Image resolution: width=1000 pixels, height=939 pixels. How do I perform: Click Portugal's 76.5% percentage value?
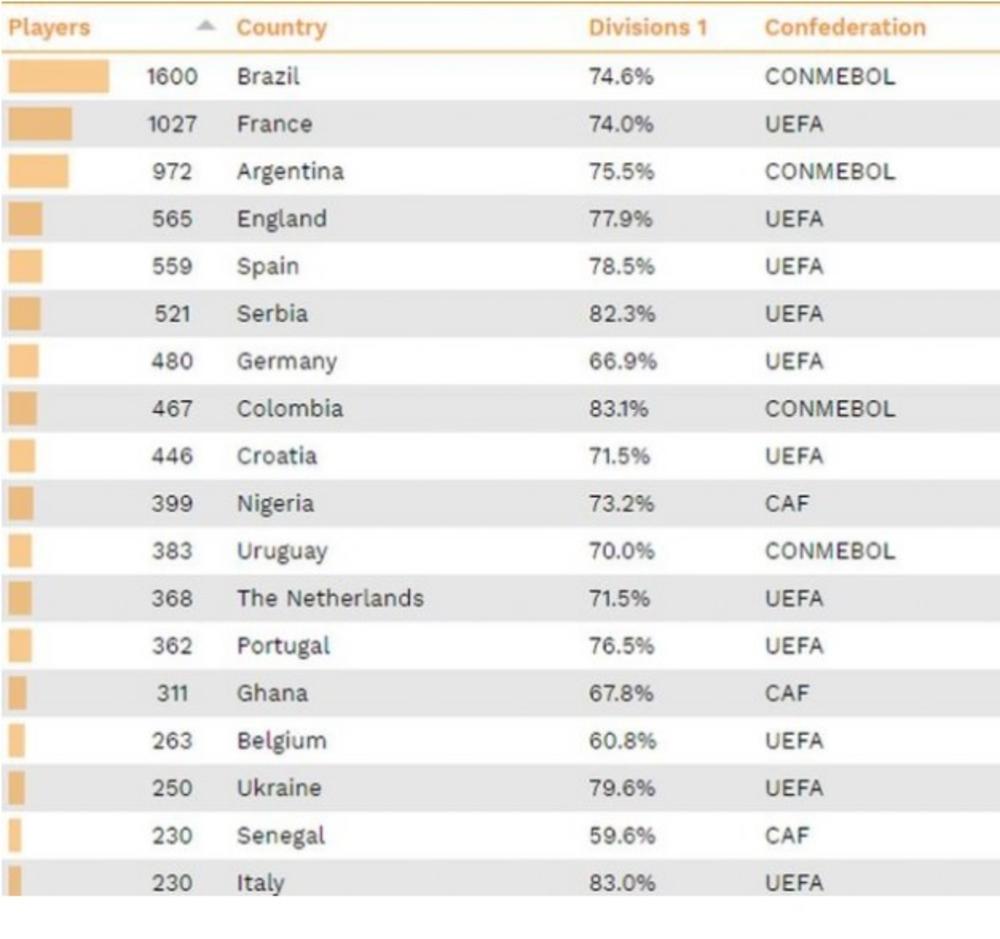point(621,646)
